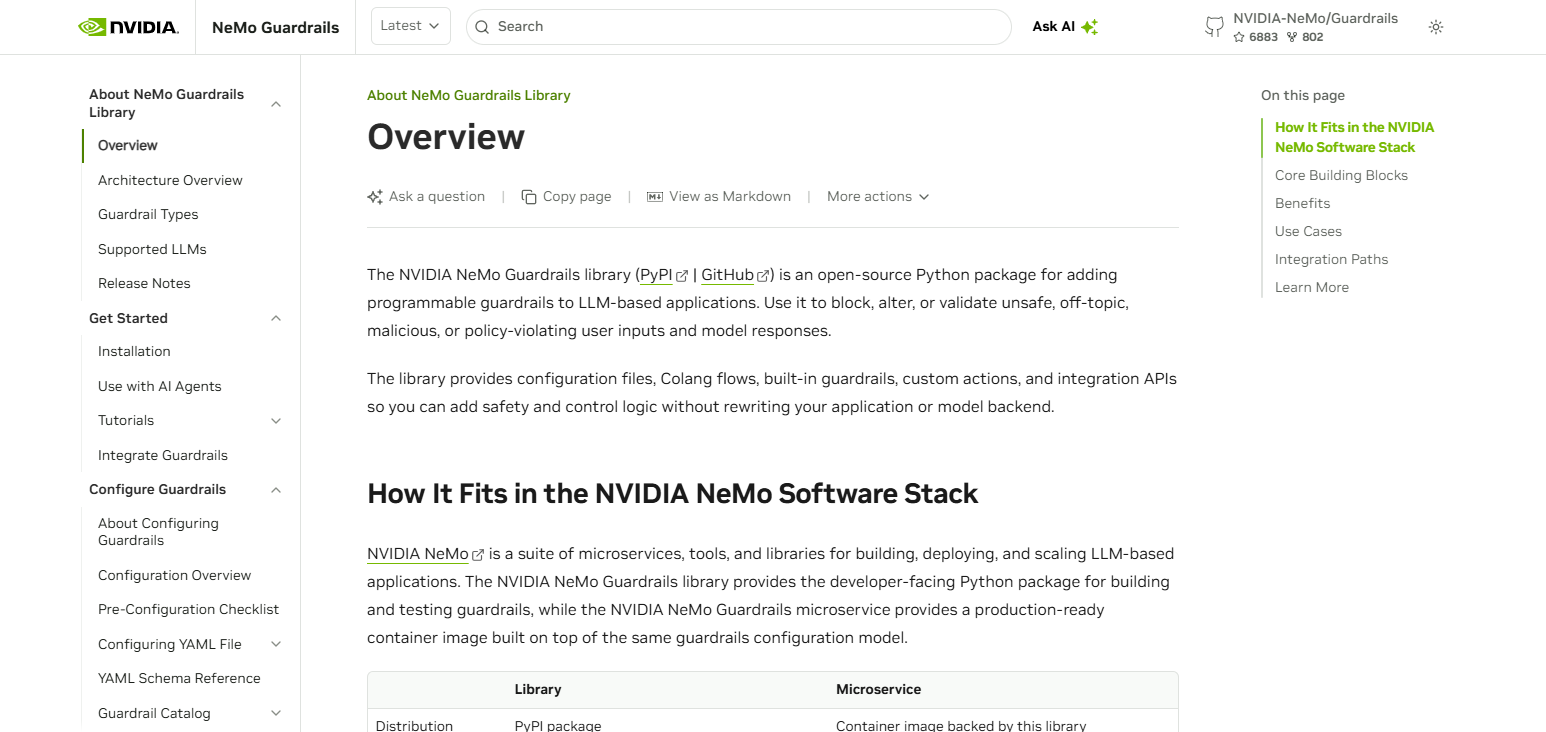
Task: Jump to Benefits section
Action: (1302, 204)
